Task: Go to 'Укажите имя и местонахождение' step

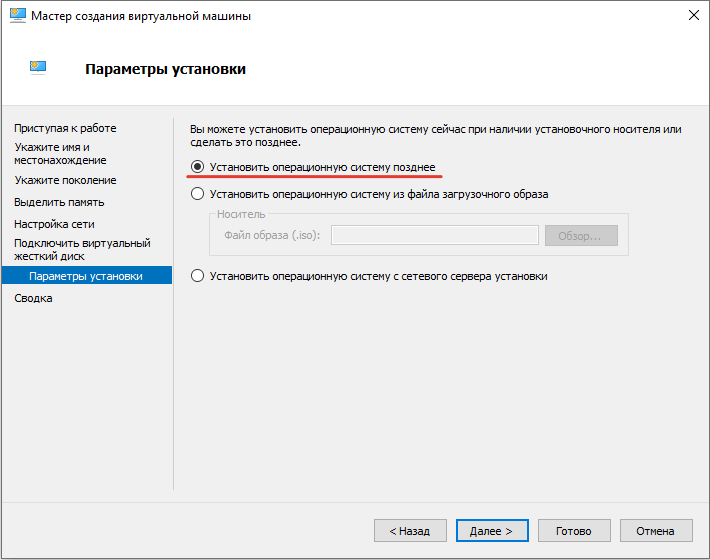Action: 60,153
